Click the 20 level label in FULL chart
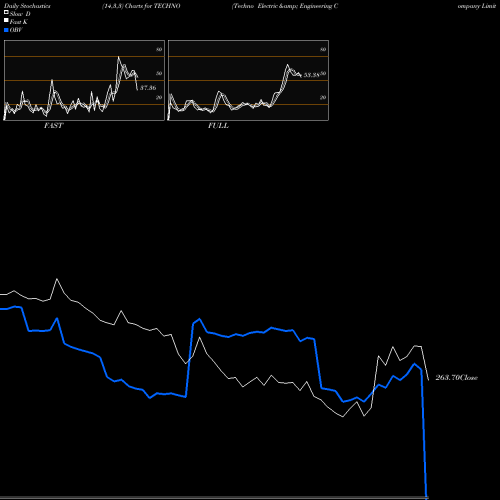Screen dimensions: 500x500 pyautogui.click(x=323, y=97)
